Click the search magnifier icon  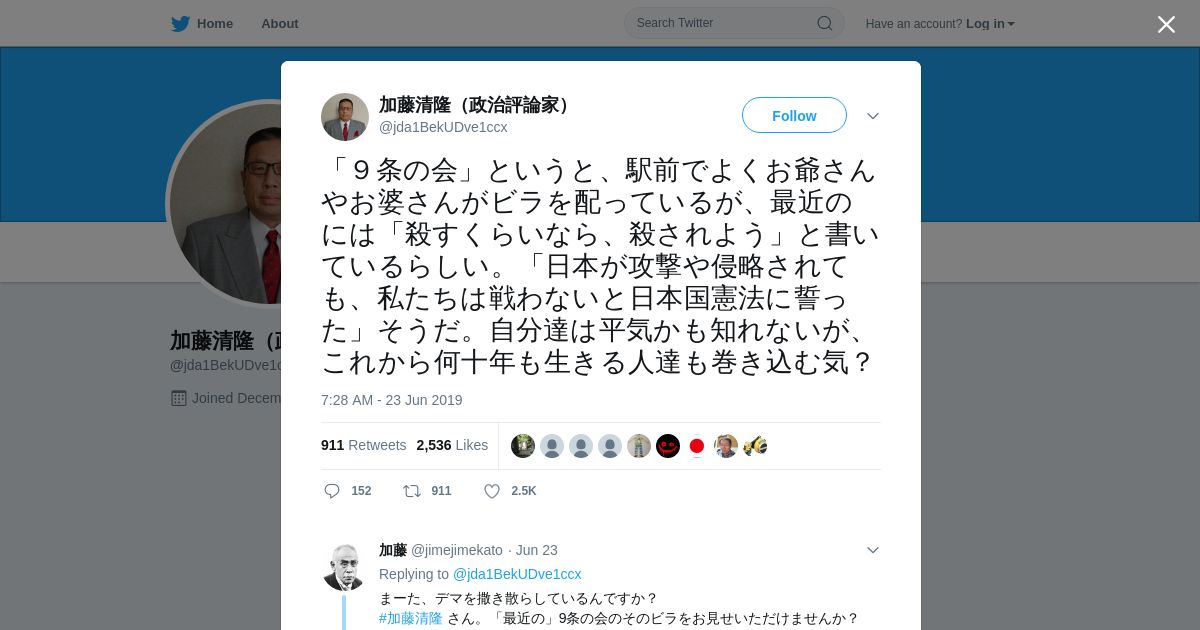825,23
